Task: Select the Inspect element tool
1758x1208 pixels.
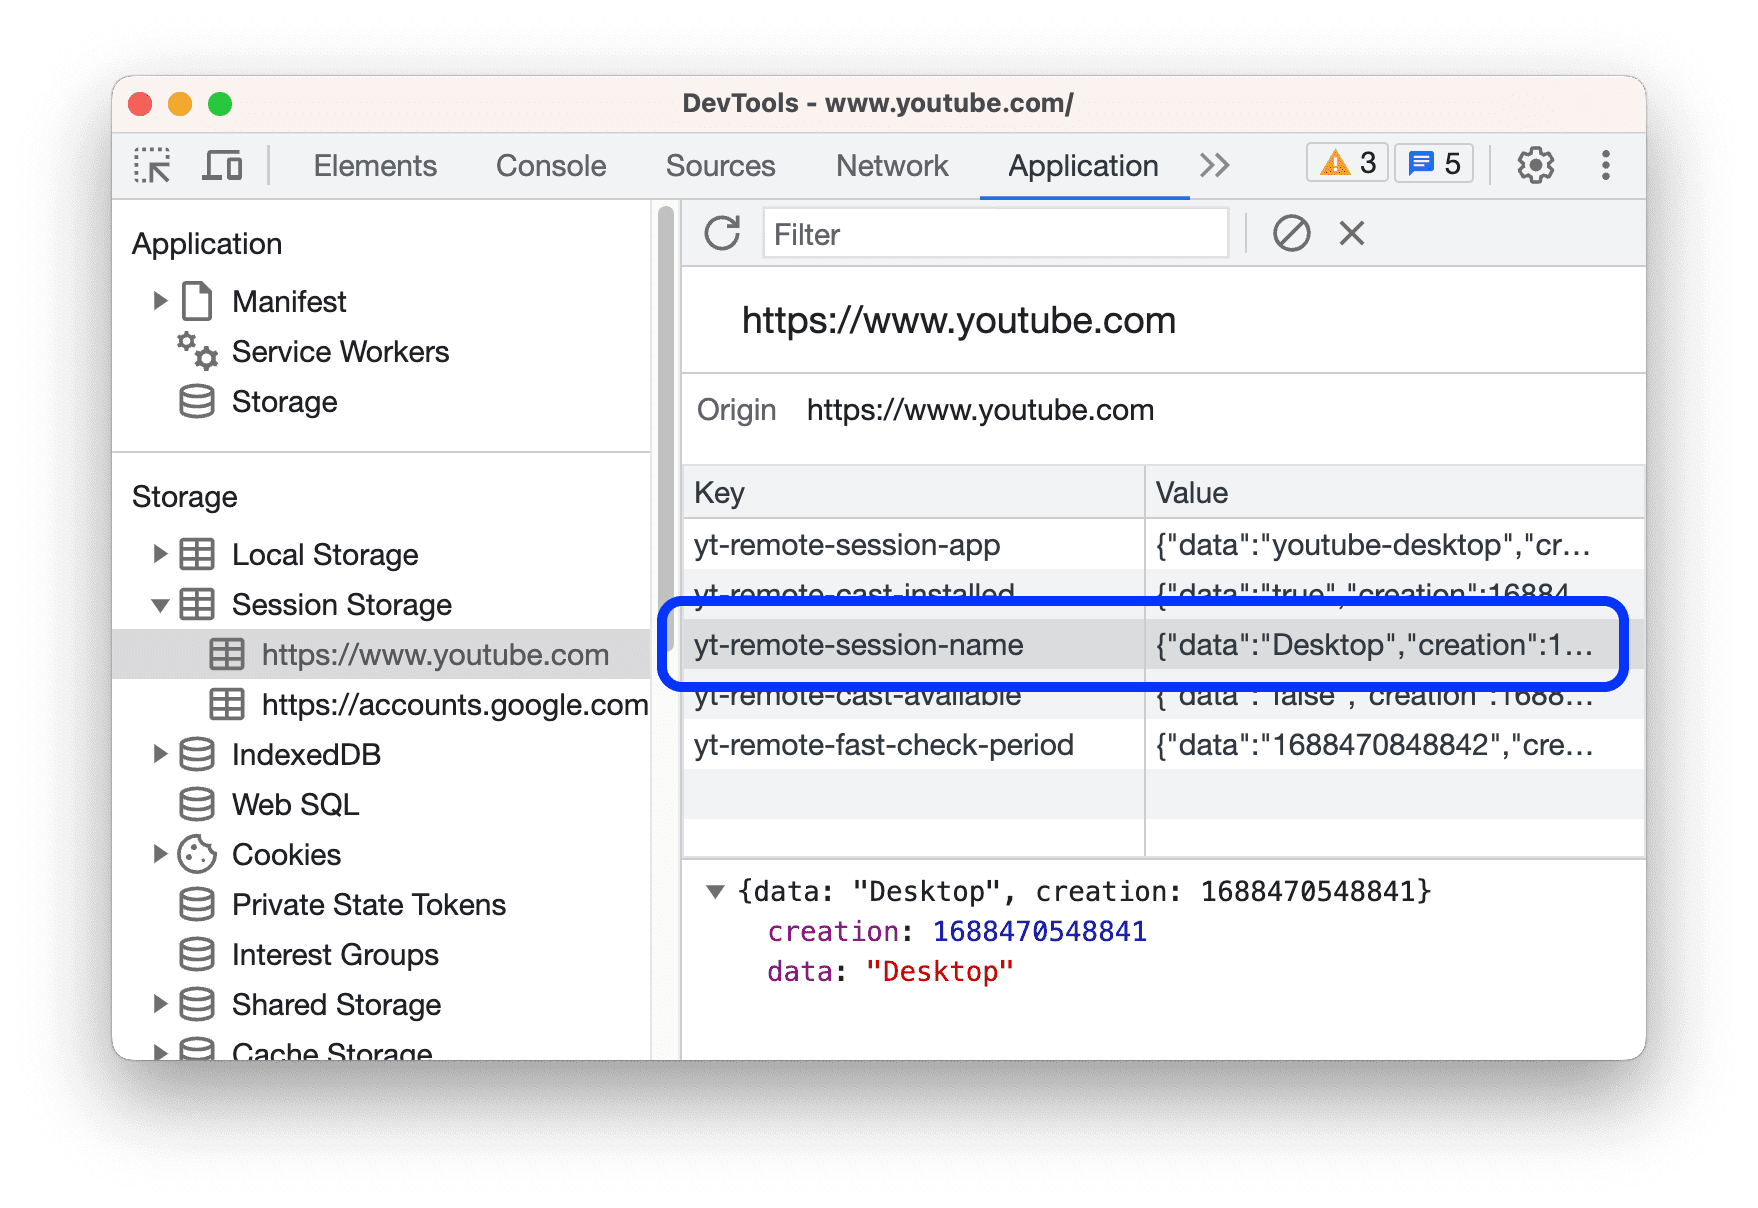Action: click(x=151, y=165)
